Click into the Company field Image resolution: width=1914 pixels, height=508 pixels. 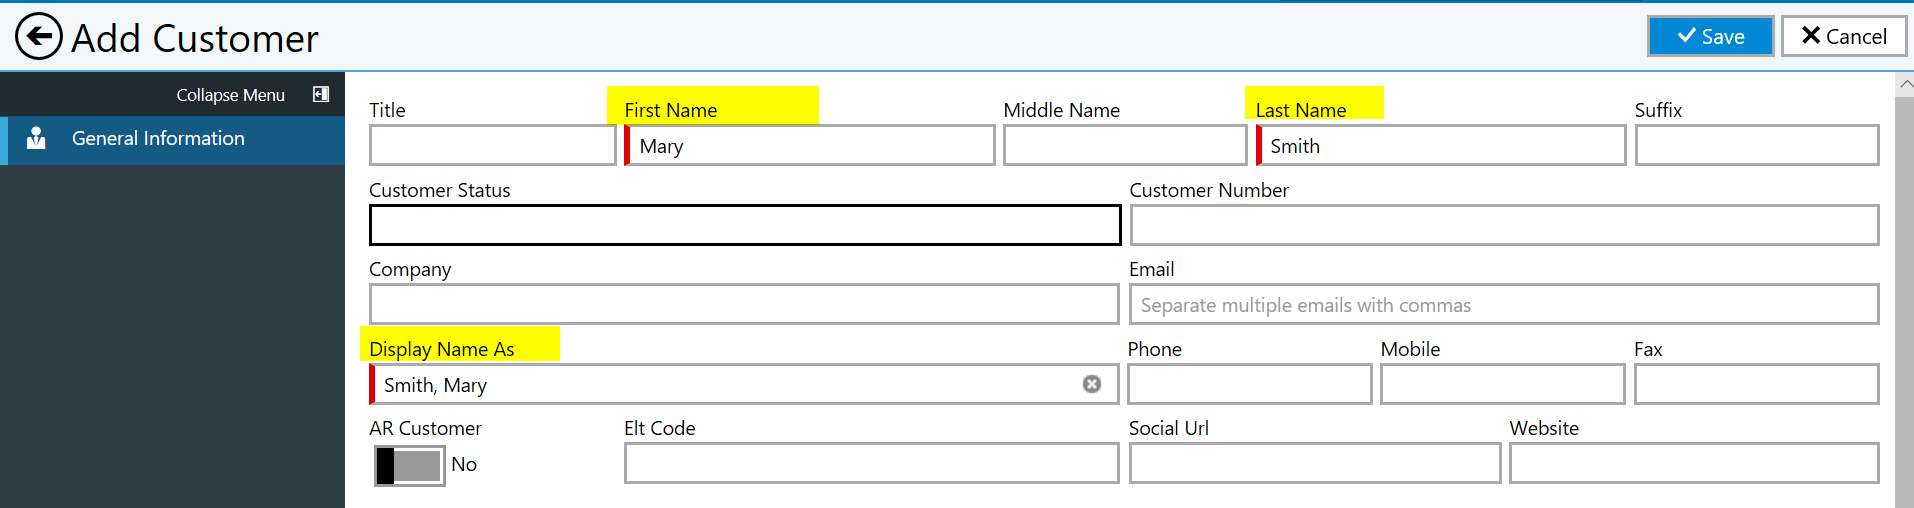pos(744,304)
